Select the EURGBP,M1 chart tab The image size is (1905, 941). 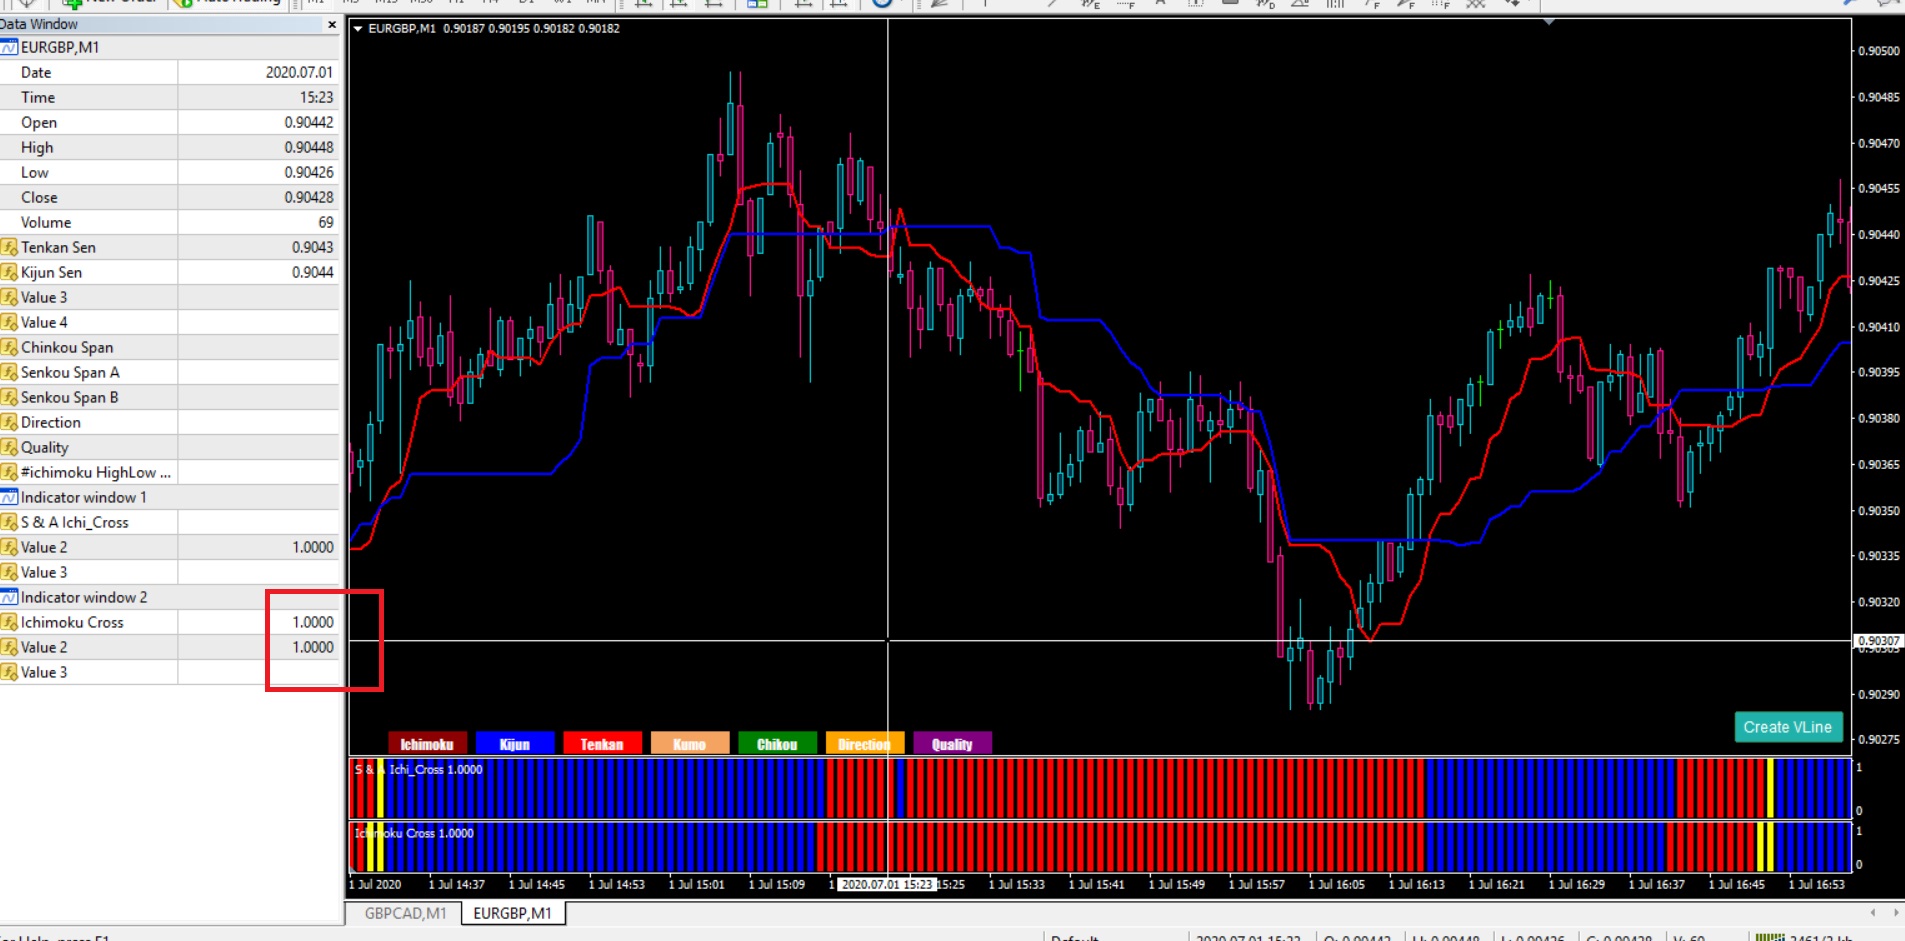coord(512,913)
